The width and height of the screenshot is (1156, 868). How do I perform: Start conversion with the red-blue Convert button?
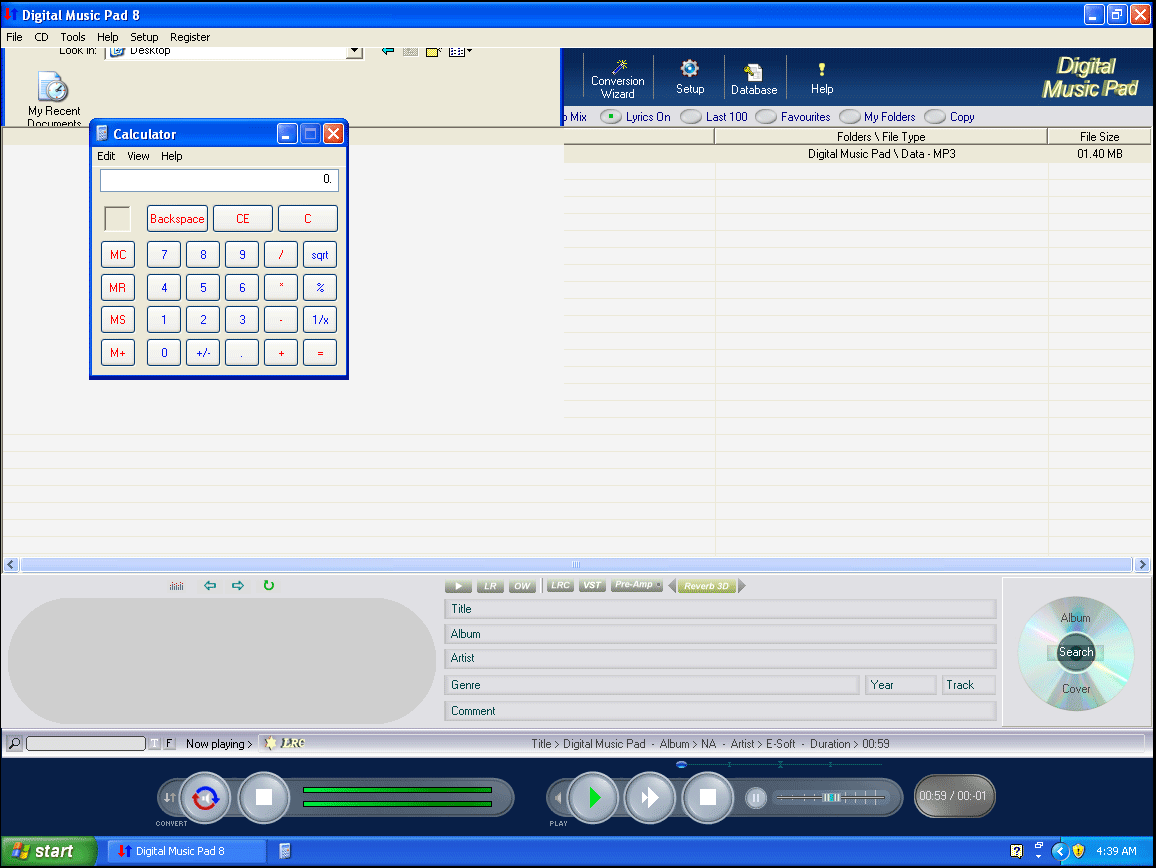coord(205,797)
